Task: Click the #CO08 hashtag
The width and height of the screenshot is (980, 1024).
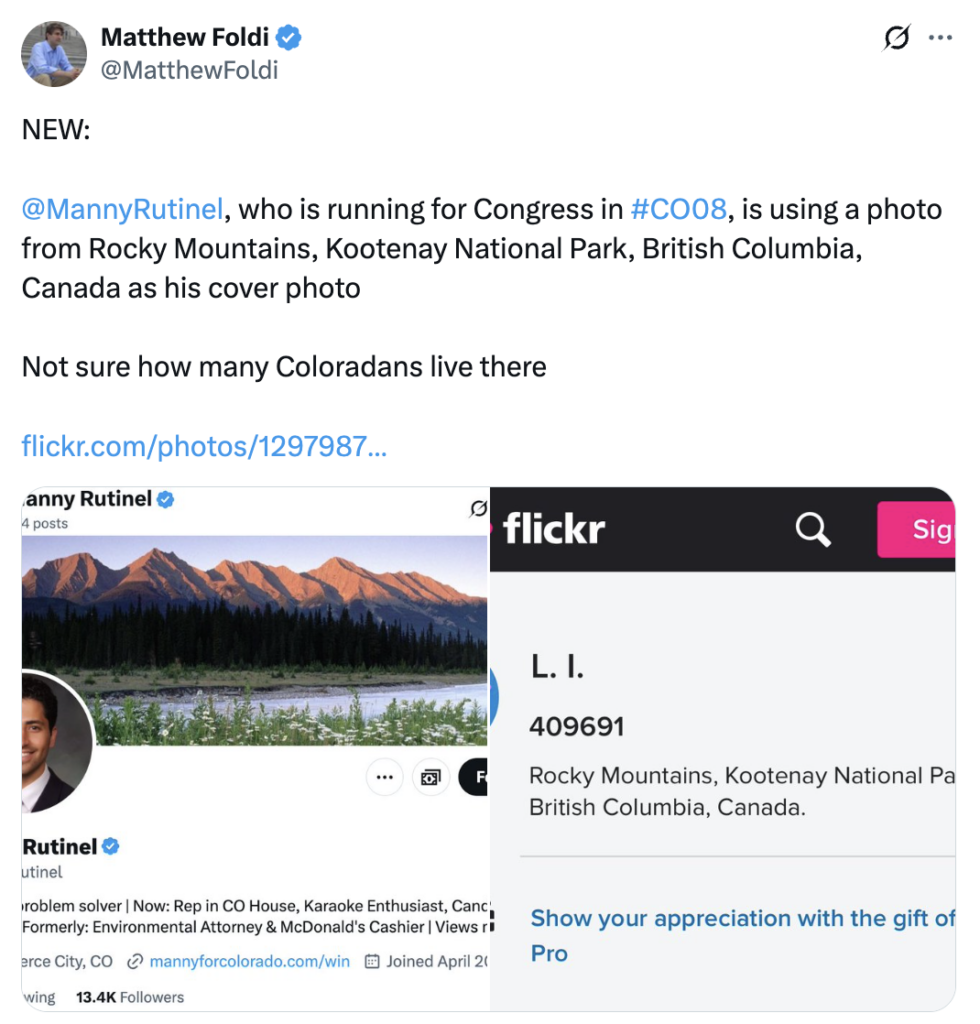Action: pos(678,209)
